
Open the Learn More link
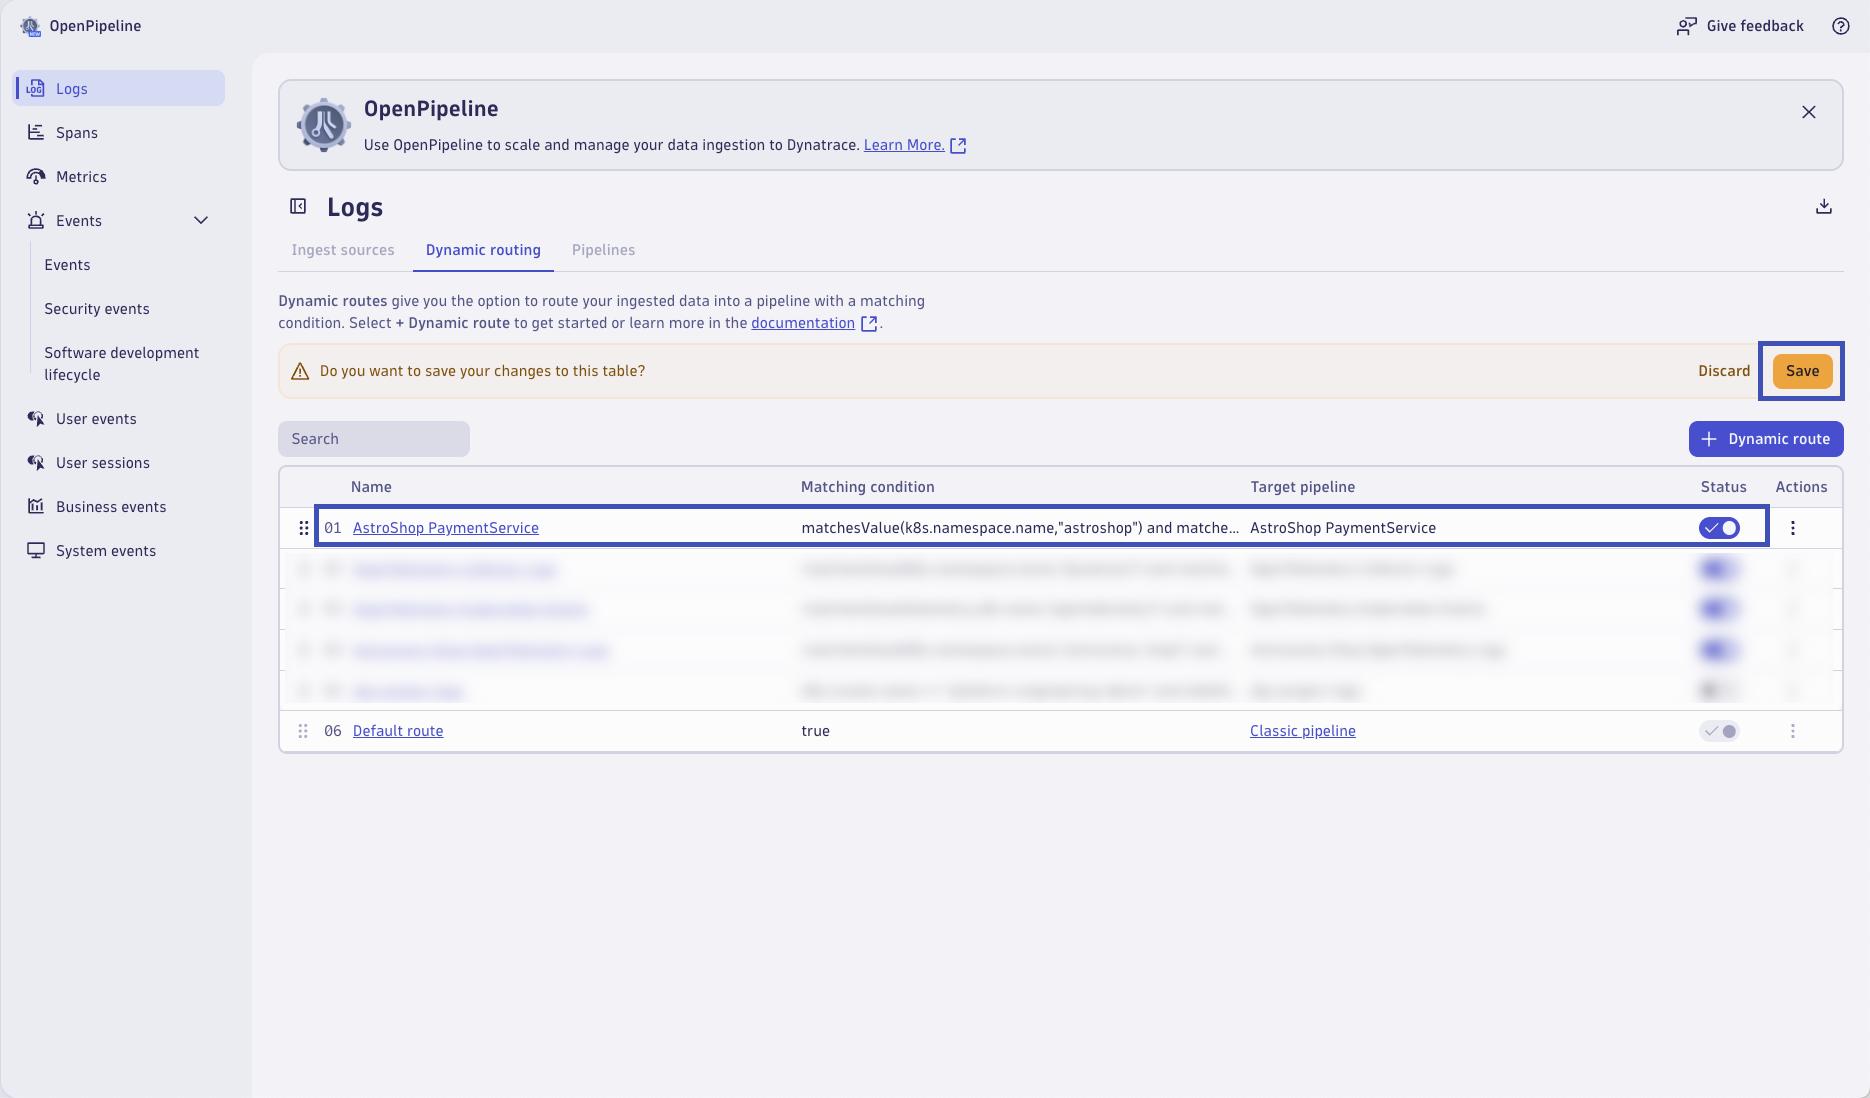[x=904, y=145]
